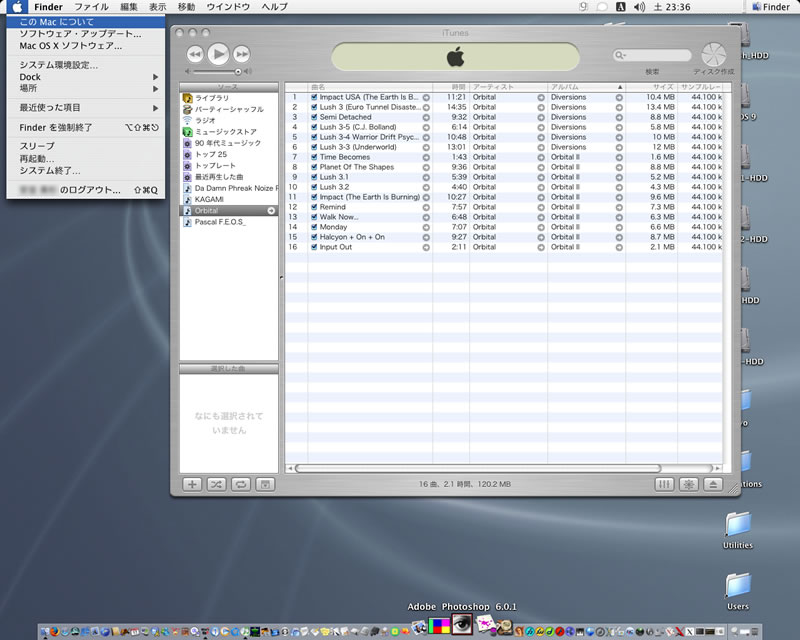Choose Finder を強制終了 menu item
The width and height of the screenshot is (800, 640).
pos(86,127)
